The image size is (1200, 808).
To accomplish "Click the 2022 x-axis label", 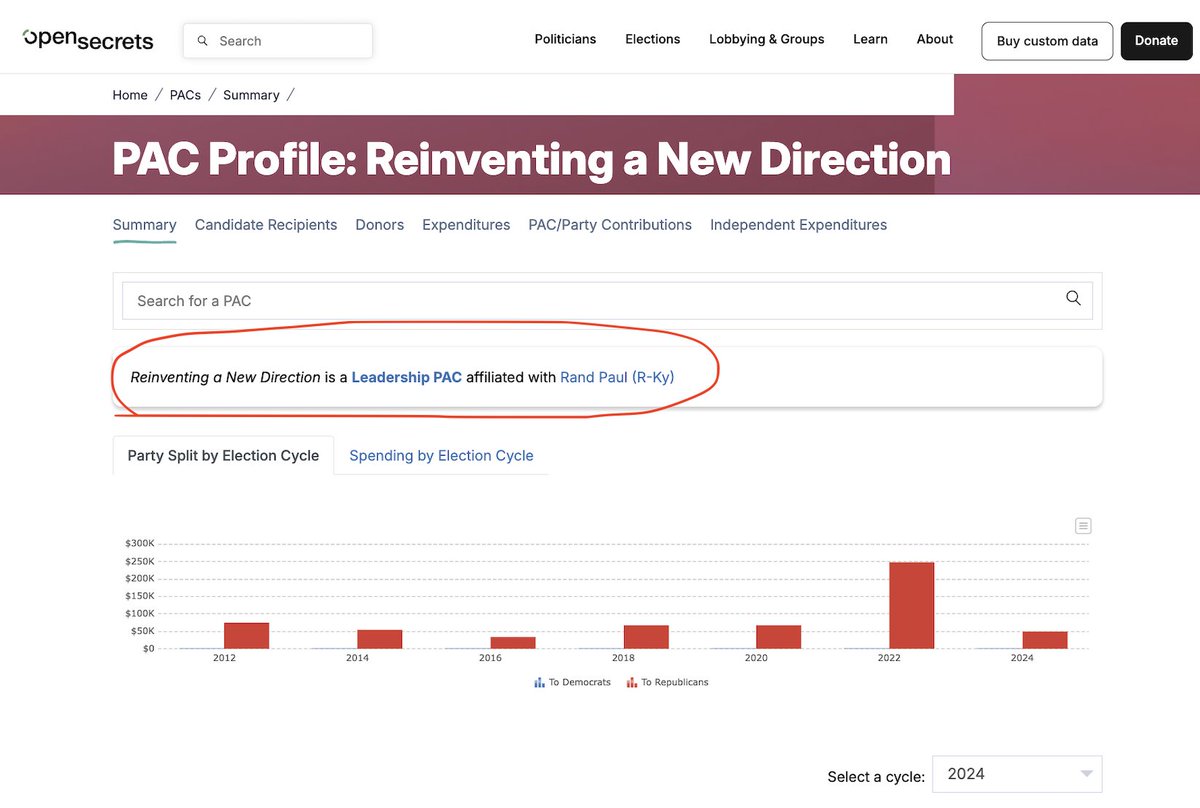I will tap(889, 658).
